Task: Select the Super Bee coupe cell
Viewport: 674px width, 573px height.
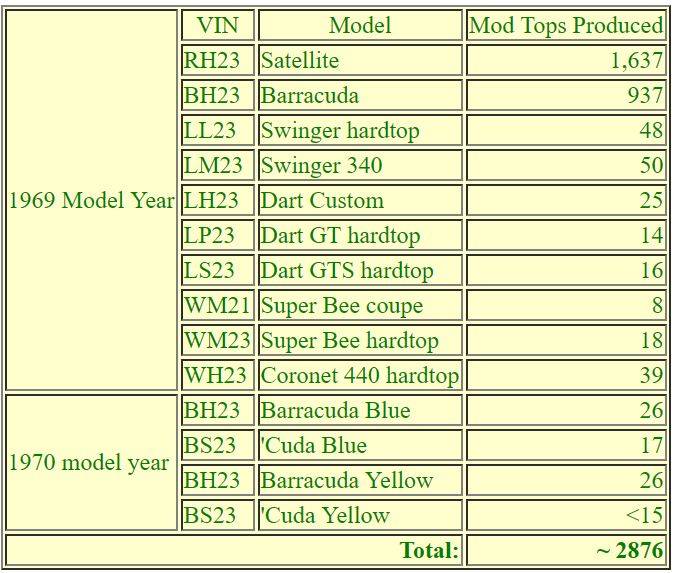Action: point(360,305)
